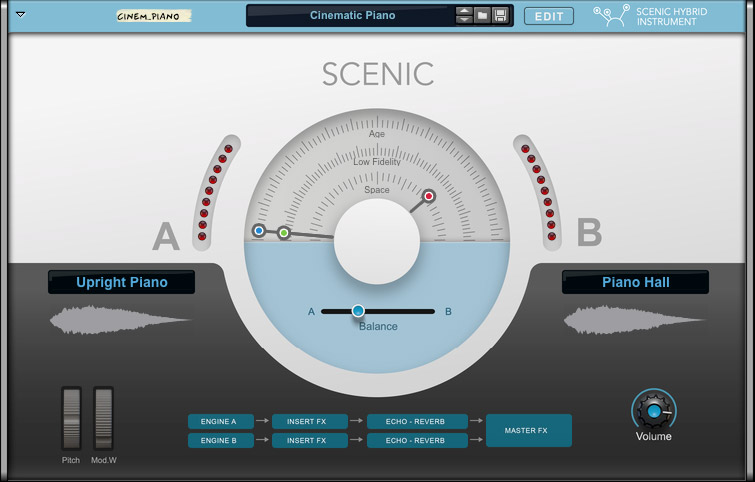Collapse the device with the fold arrow
This screenshot has height=482, width=755.
pyautogui.click(x=20, y=14)
